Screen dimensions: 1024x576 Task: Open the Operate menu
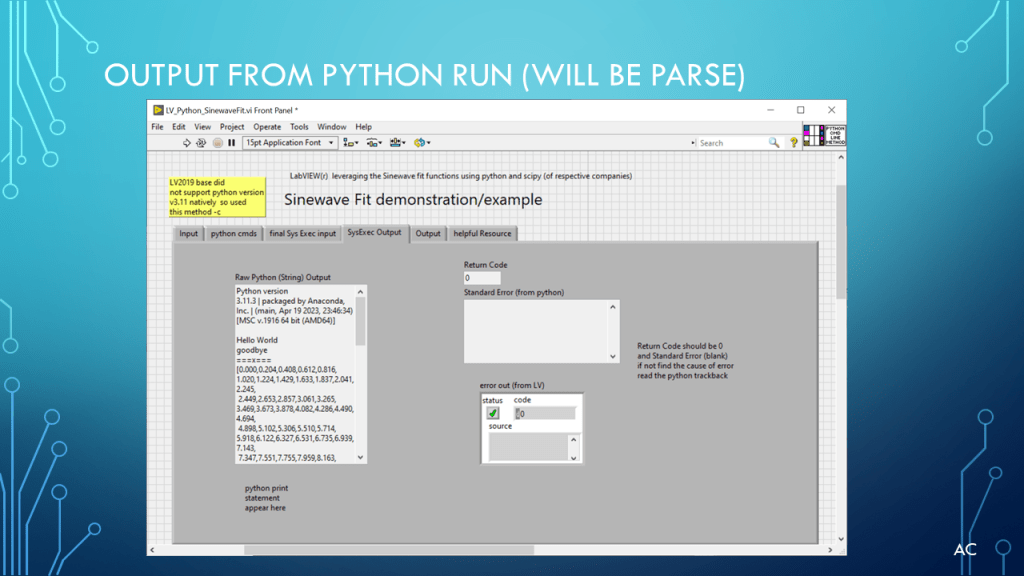click(x=267, y=127)
